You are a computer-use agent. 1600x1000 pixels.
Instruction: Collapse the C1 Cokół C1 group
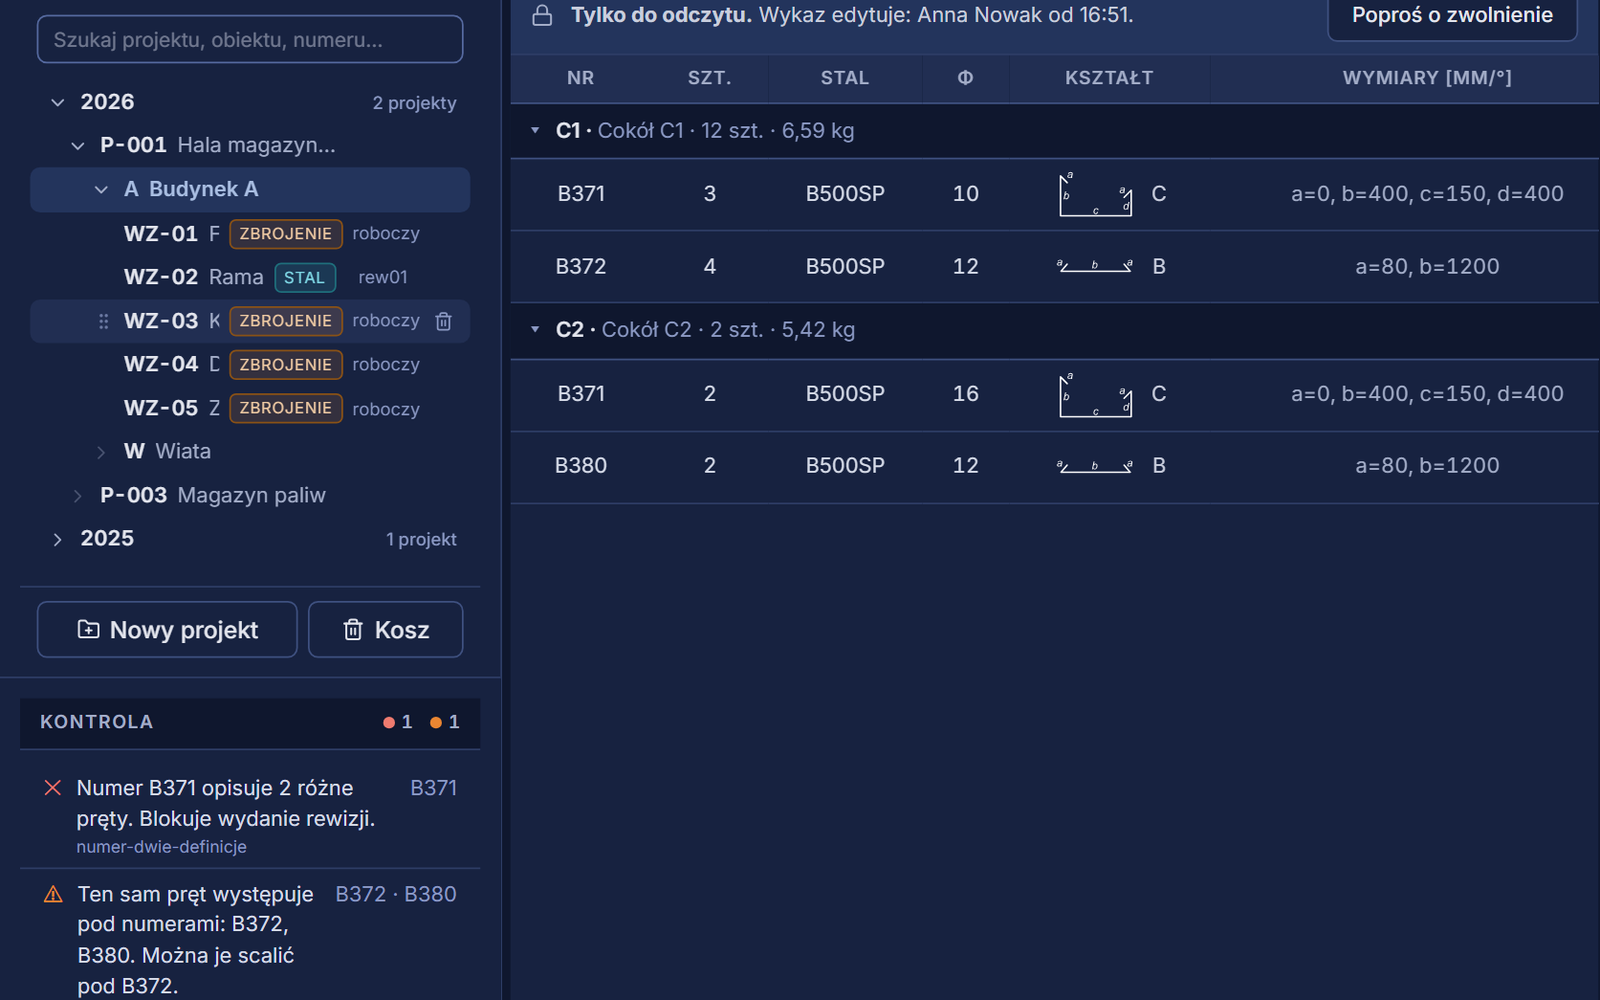[535, 131]
